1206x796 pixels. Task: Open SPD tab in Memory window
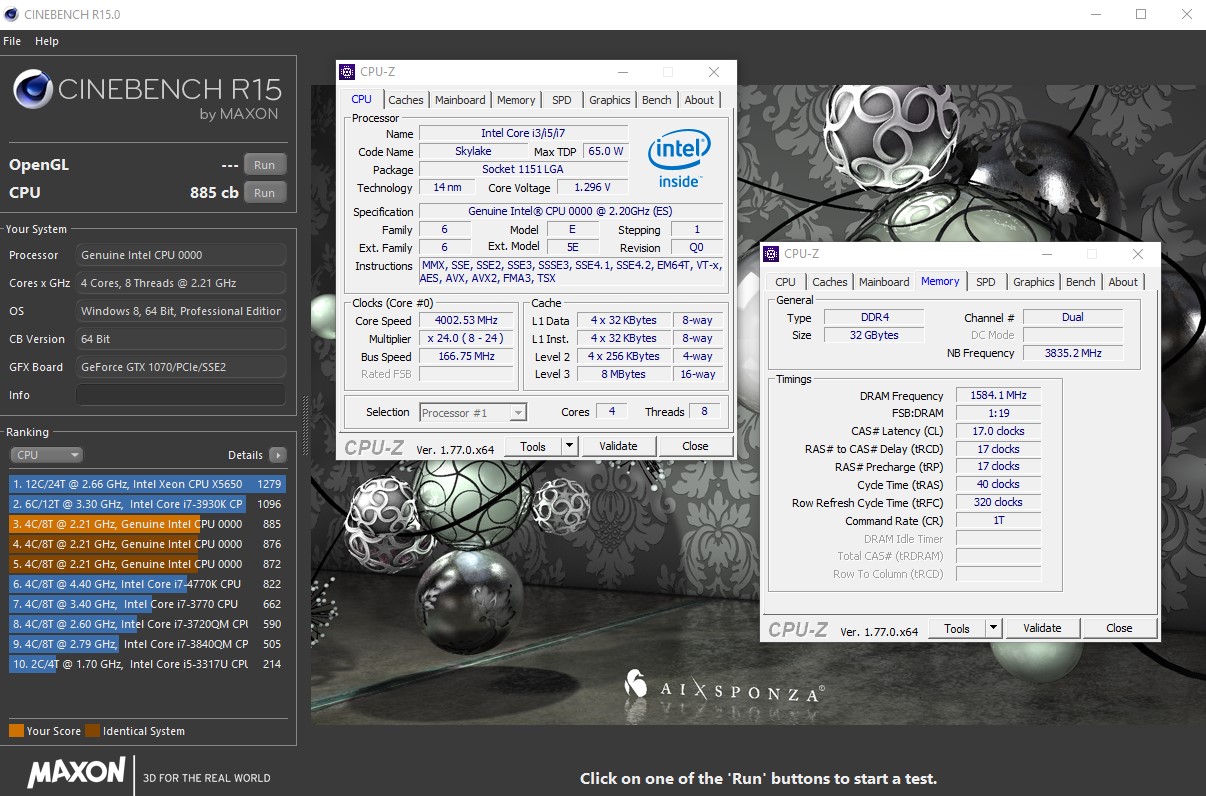tap(986, 282)
